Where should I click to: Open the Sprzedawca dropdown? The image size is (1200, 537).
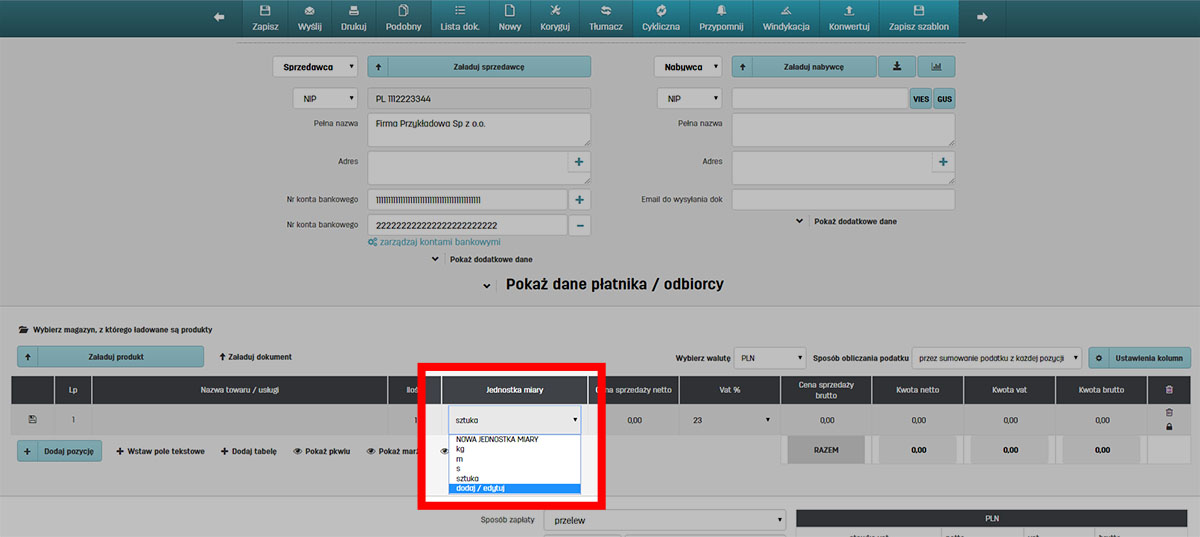(315, 67)
